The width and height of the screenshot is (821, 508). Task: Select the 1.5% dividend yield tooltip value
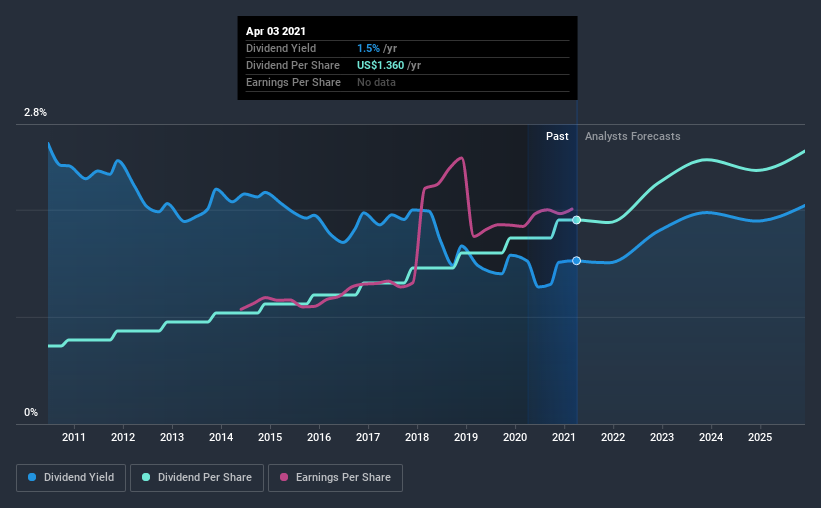tap(368, 48)
